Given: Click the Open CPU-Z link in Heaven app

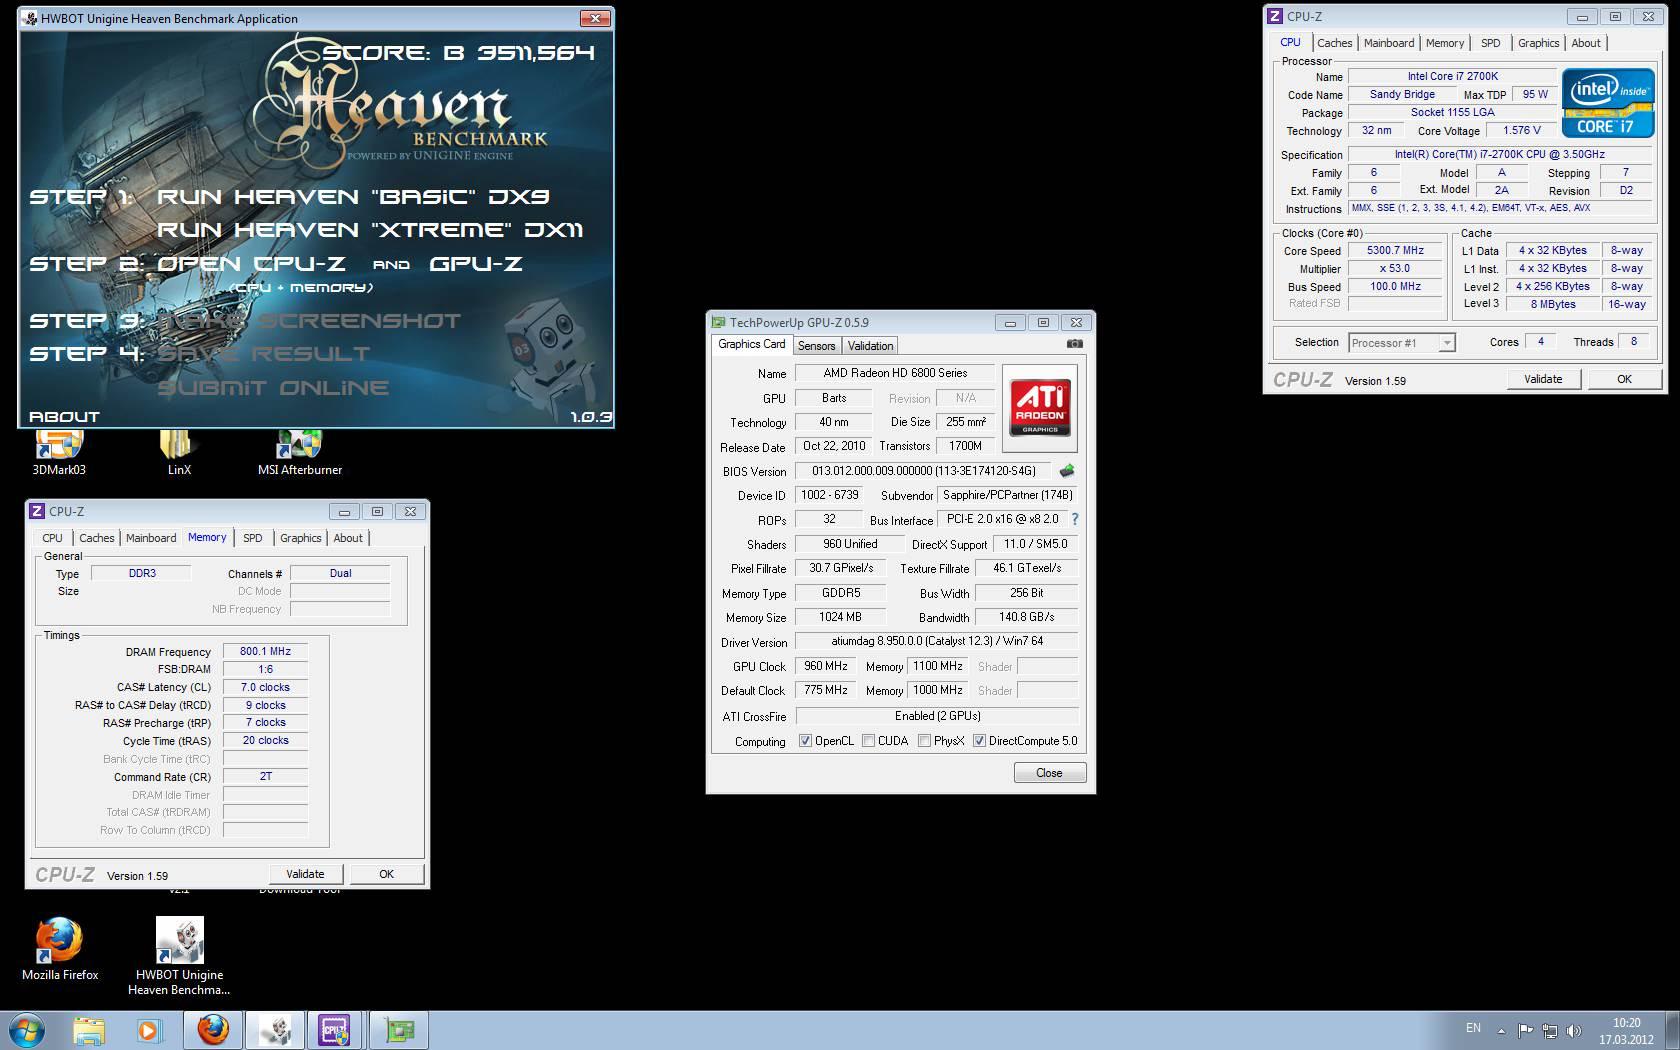Looking at the screenshot, I should point(251,264).
